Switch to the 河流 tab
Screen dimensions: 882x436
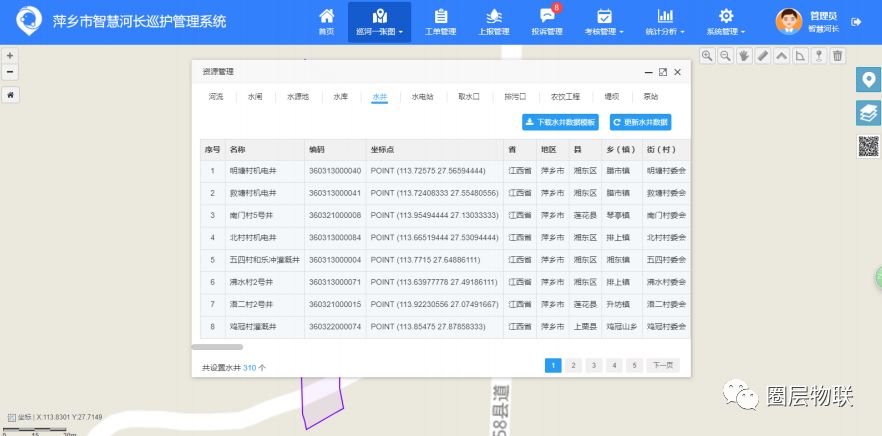tap(216, 97)
